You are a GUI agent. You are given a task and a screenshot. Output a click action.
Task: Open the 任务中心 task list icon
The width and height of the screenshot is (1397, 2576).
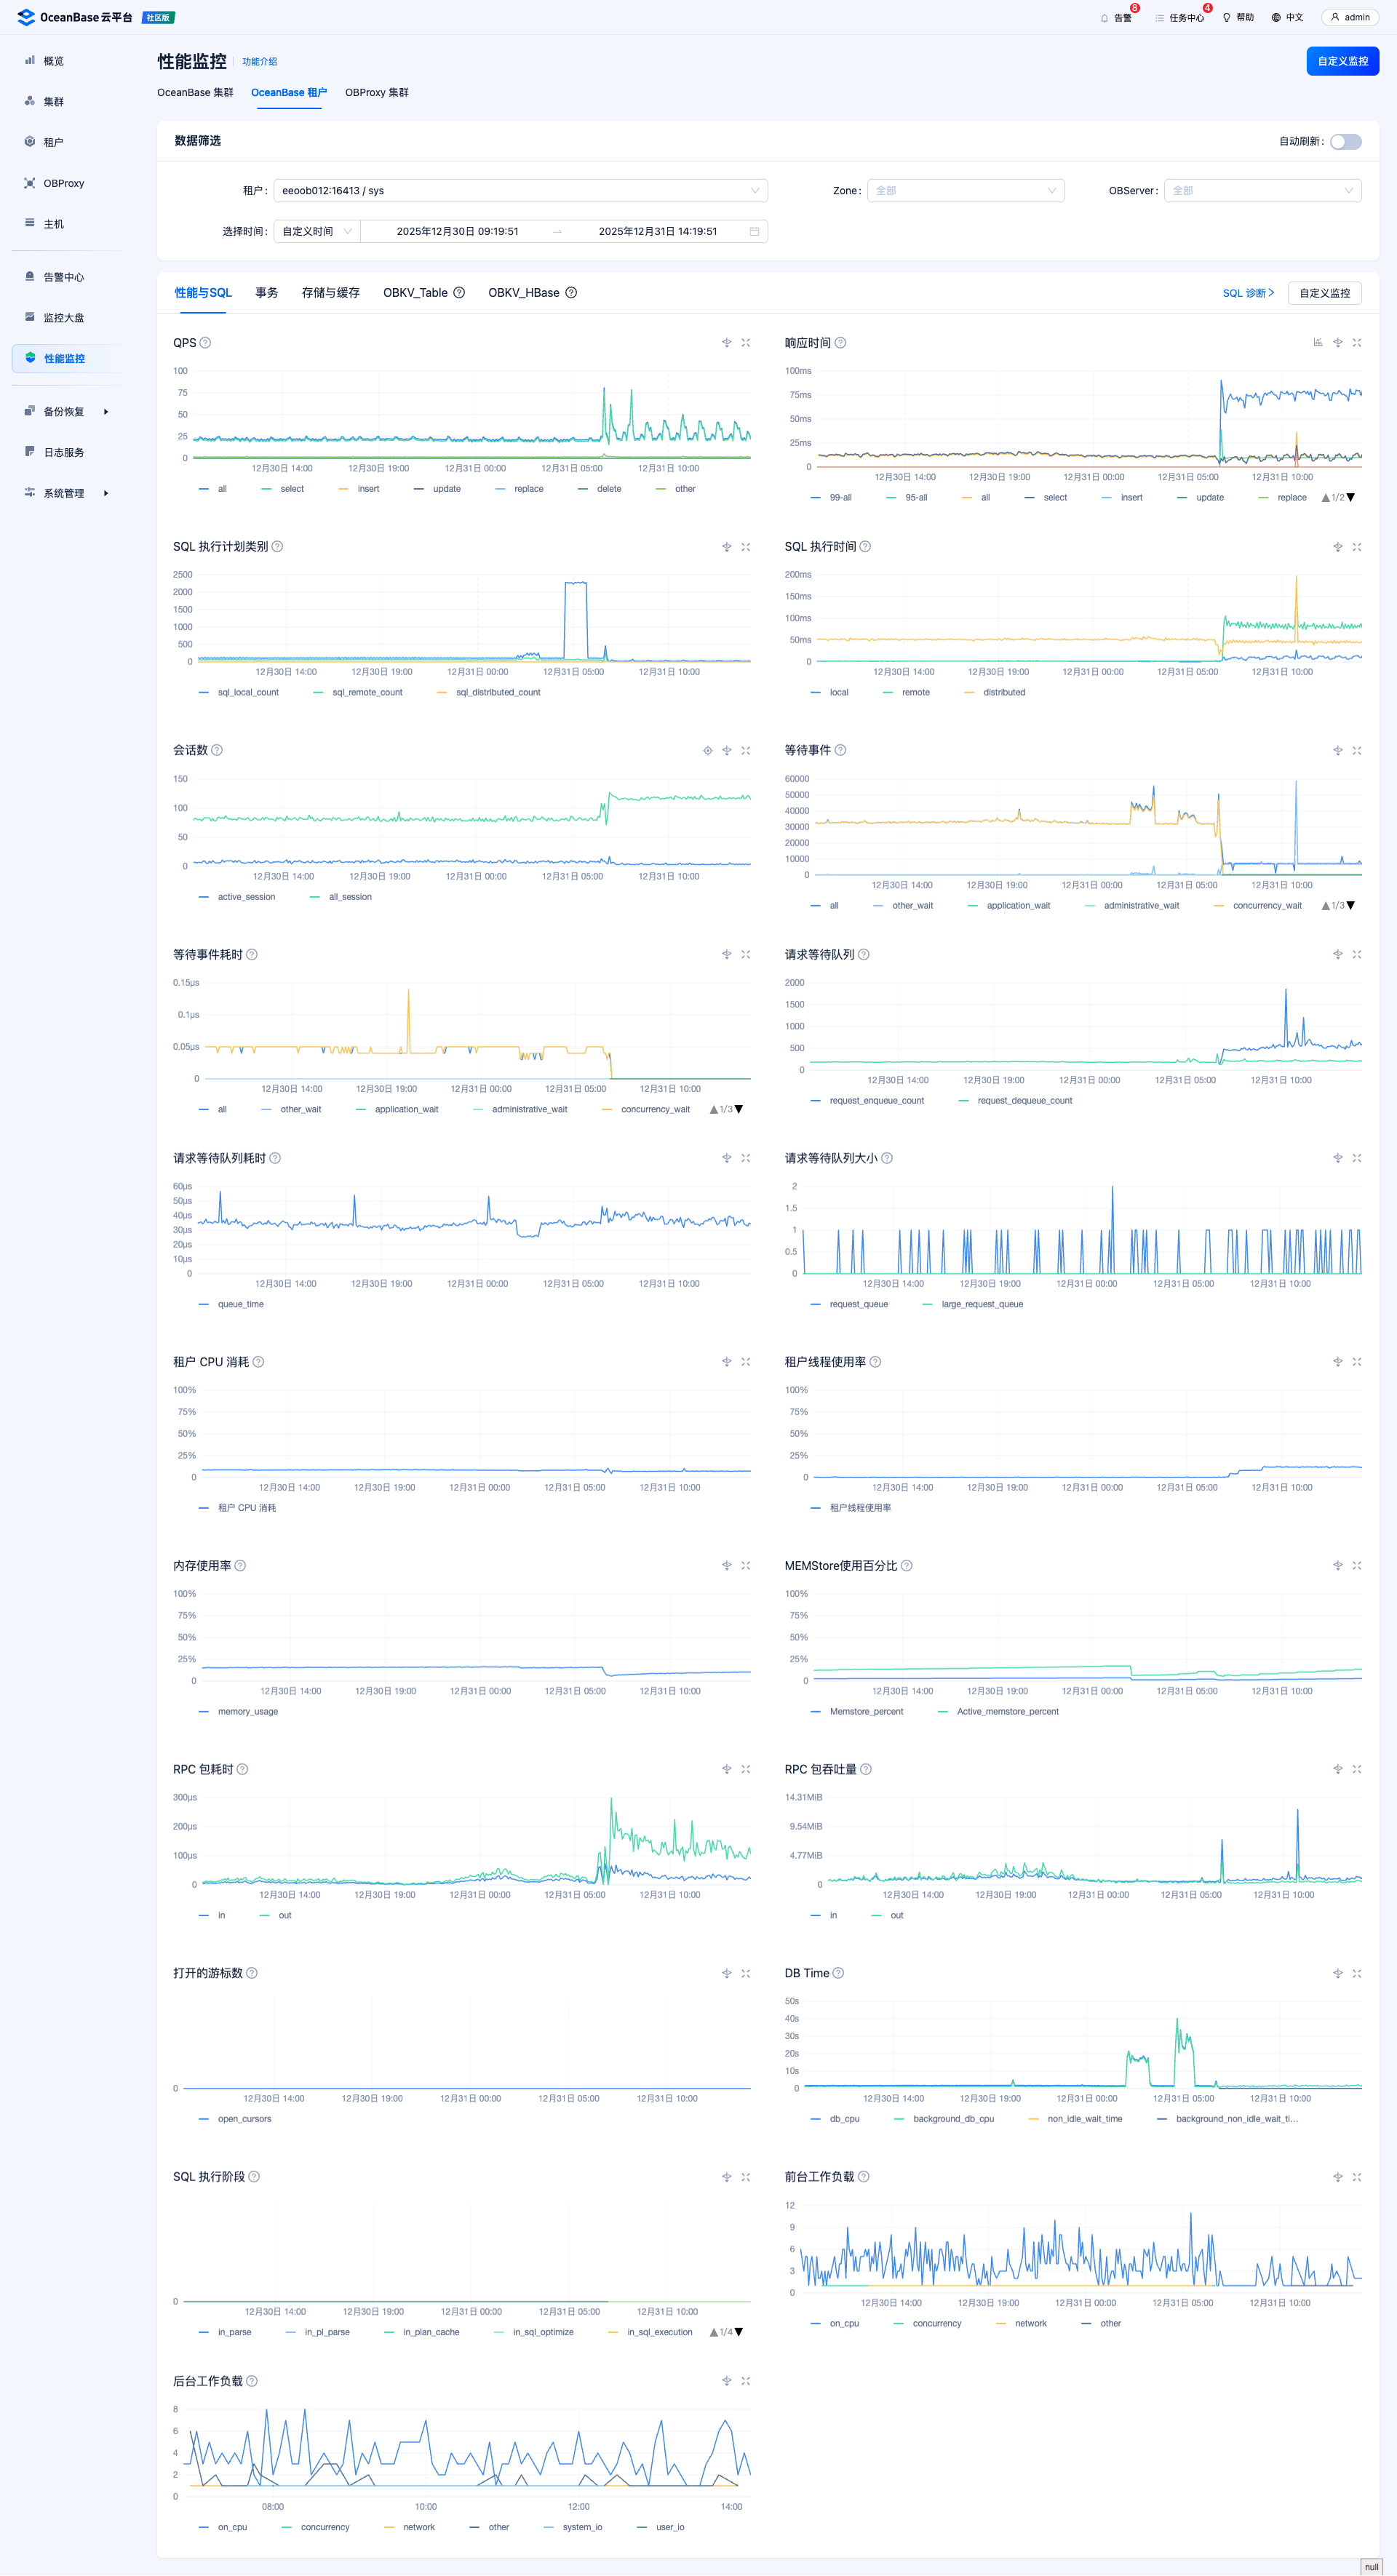[x=1159, y=18]
